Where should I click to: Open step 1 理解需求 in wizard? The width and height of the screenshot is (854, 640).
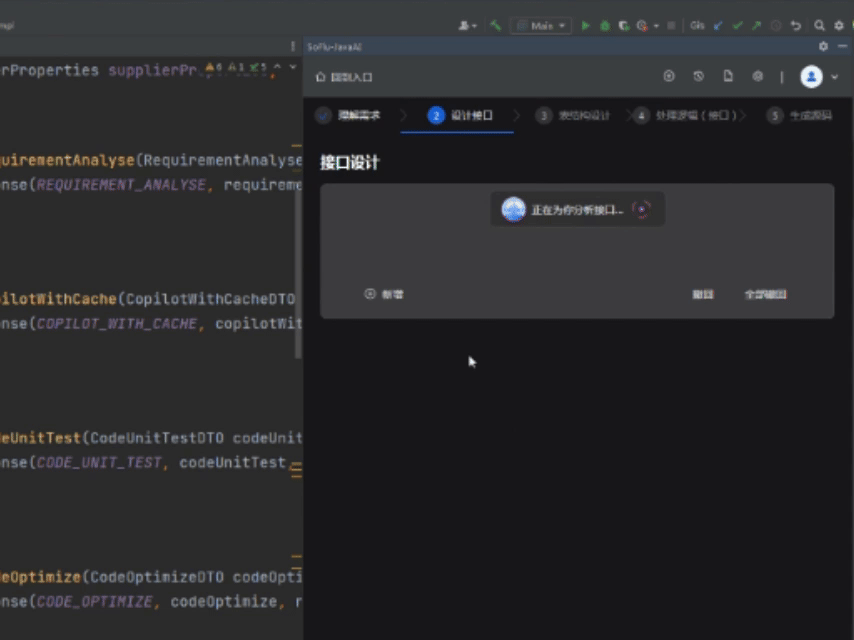(x=349, y=115)
